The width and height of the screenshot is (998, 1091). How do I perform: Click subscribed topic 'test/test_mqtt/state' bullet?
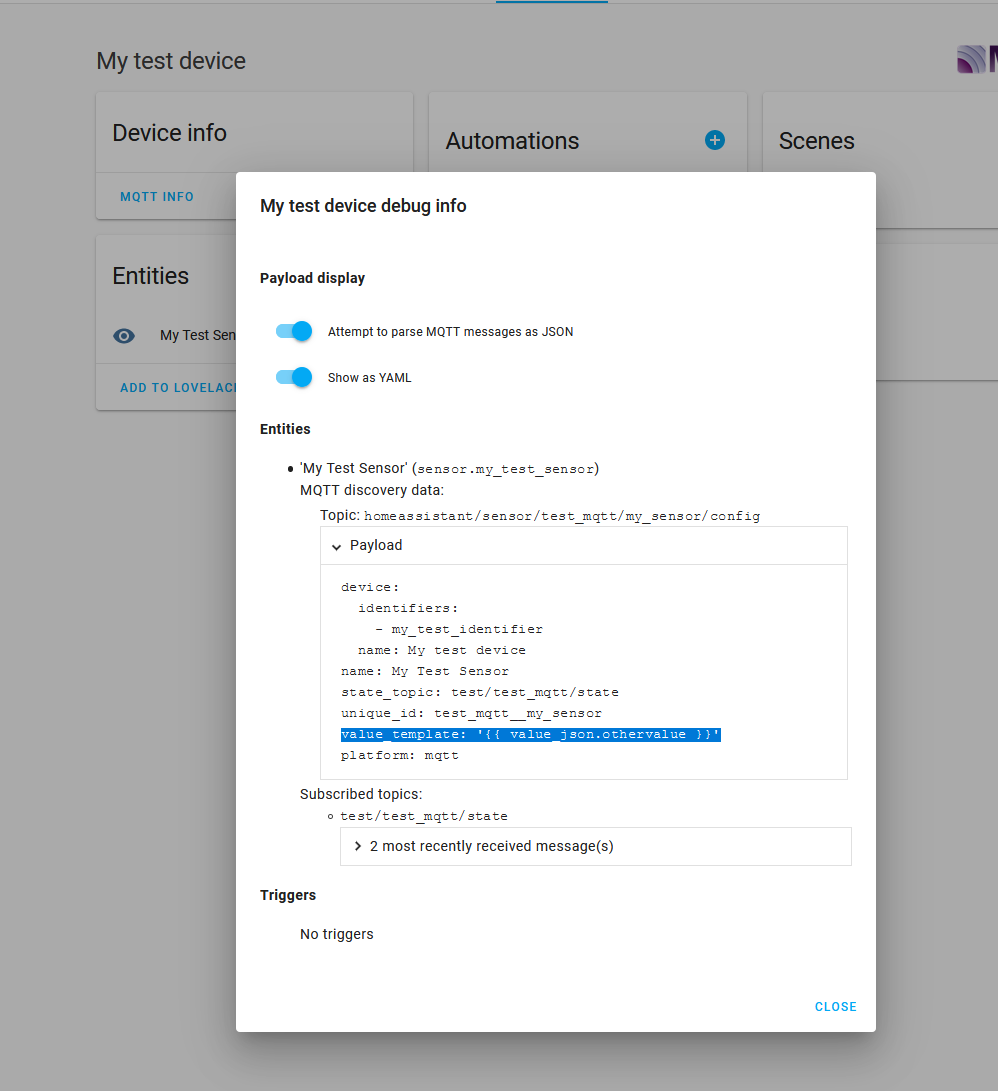coord(424,816)
